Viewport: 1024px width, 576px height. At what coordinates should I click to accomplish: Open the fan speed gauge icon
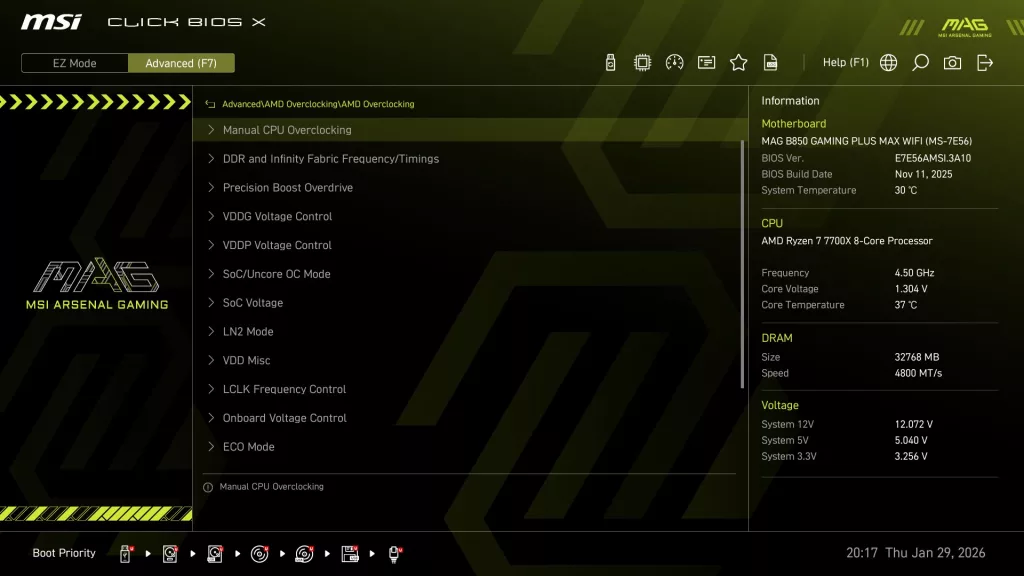tap(675, 62)
